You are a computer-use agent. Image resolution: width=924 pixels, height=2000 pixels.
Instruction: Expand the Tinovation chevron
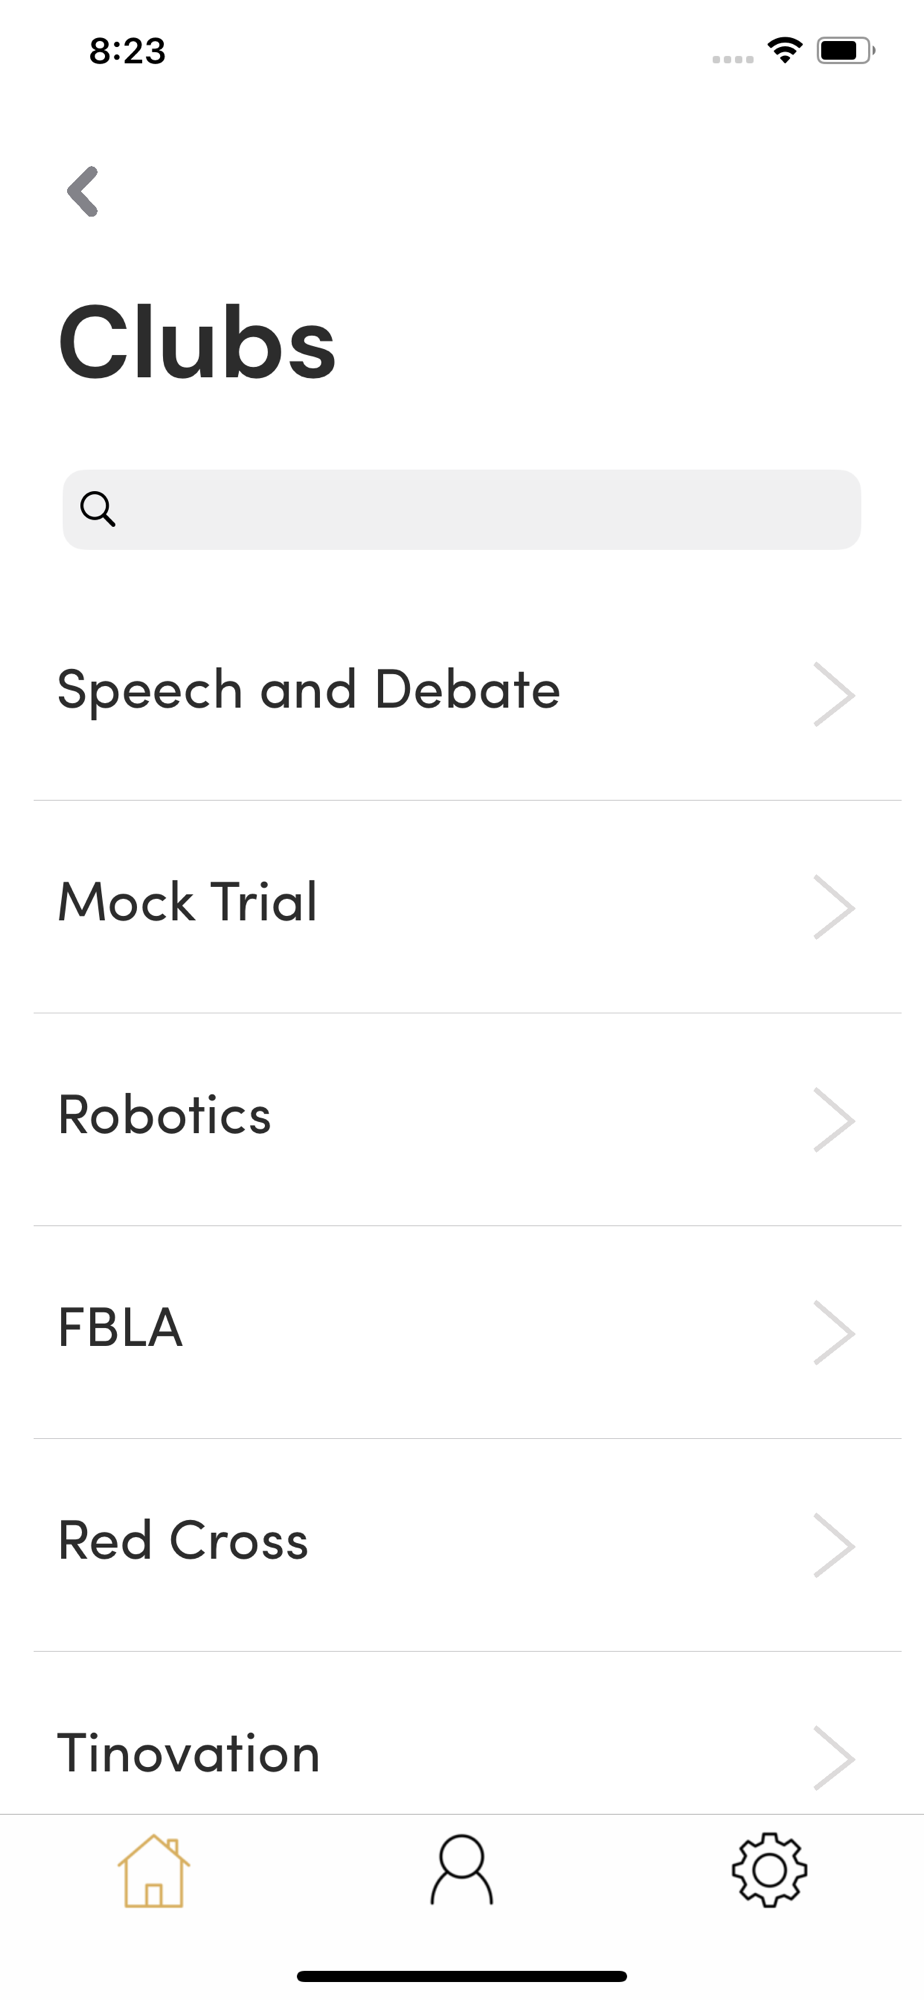click(833, 1757)
